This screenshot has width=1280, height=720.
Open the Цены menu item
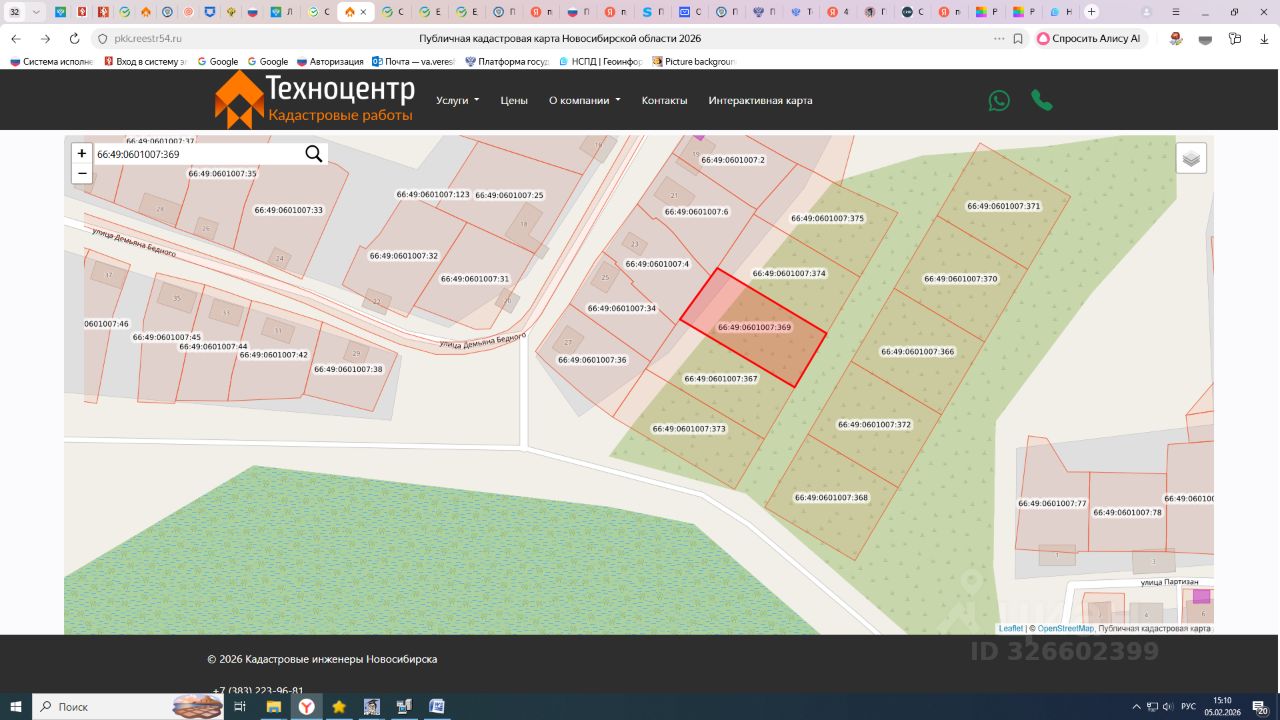pyautogui.click(x=514, y=100)
